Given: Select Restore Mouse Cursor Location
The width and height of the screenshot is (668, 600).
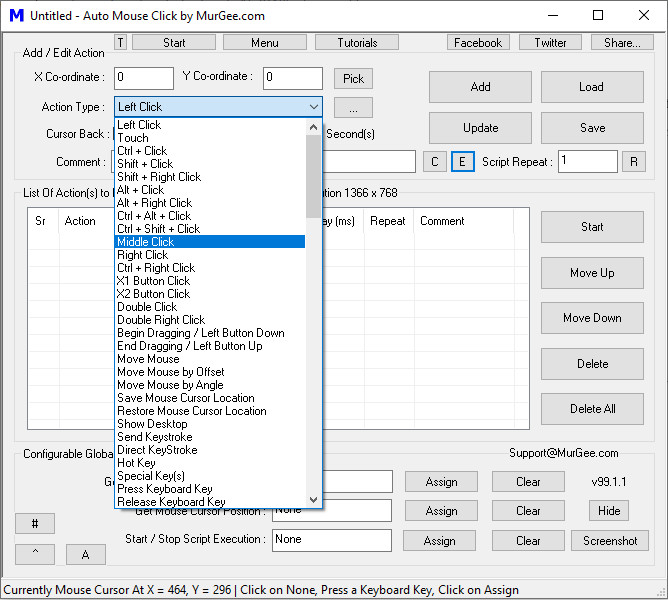Looking at the screenshot, I should click(210, 411).
